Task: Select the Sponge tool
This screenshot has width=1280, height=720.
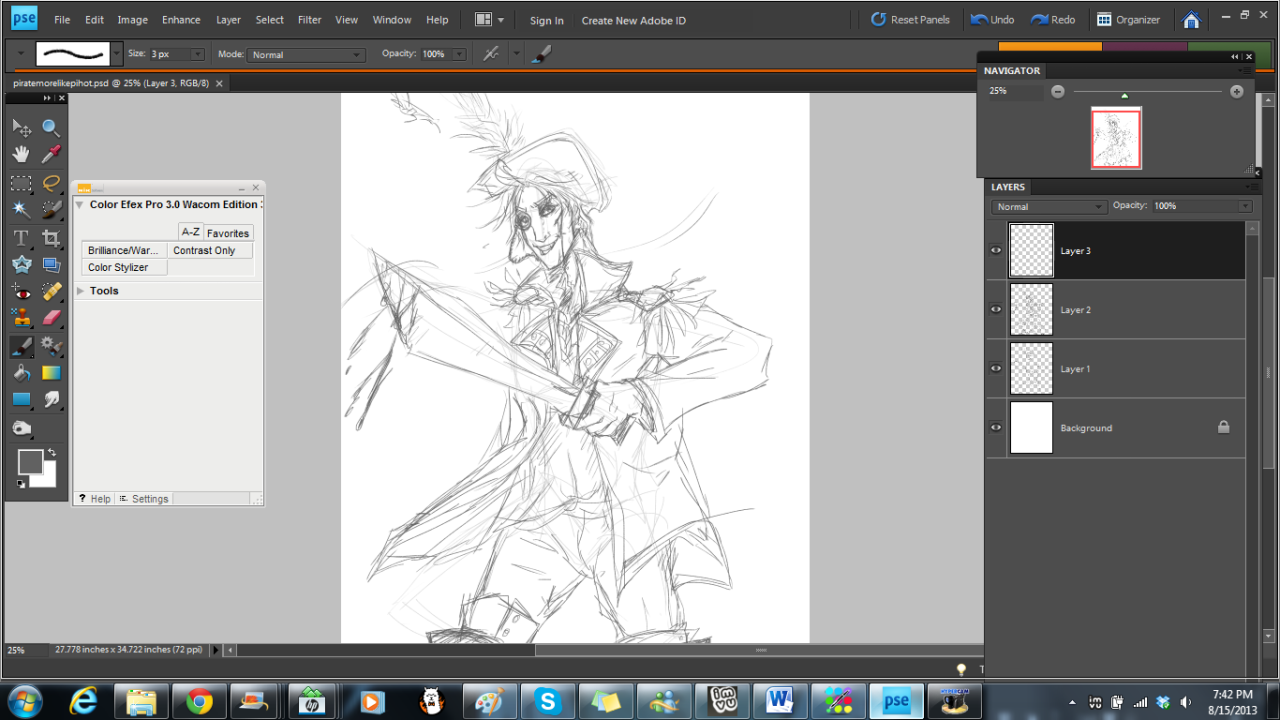Action: pos(21,428)
